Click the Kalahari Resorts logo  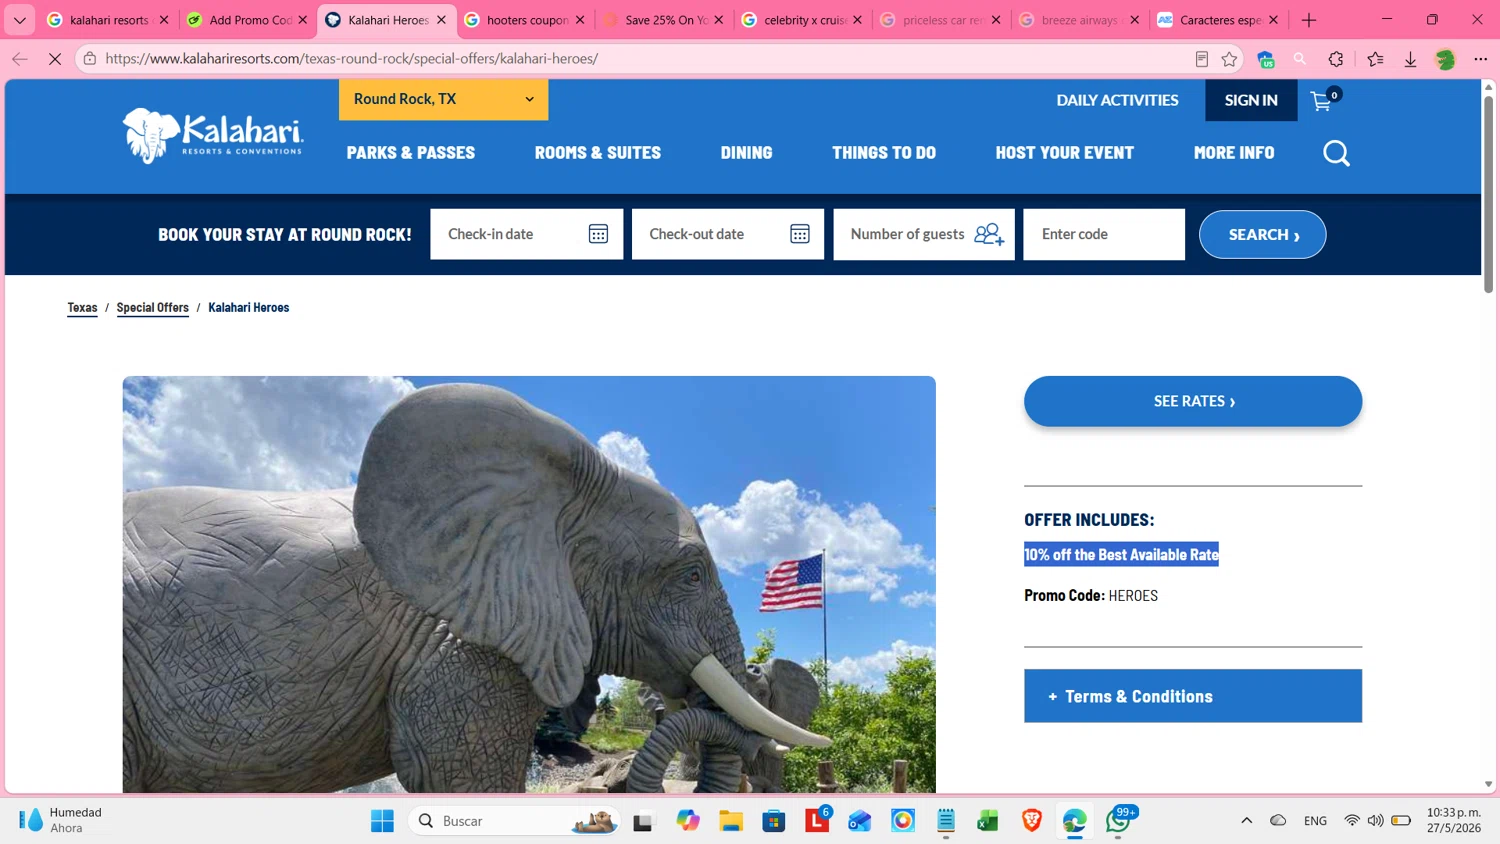[x=213, y=136]
